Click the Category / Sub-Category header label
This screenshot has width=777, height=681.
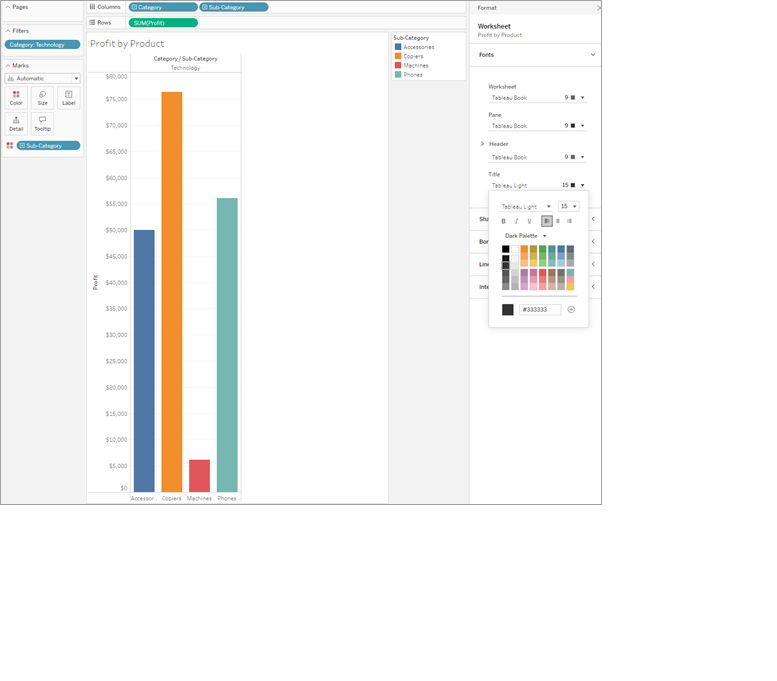point(186,58)
